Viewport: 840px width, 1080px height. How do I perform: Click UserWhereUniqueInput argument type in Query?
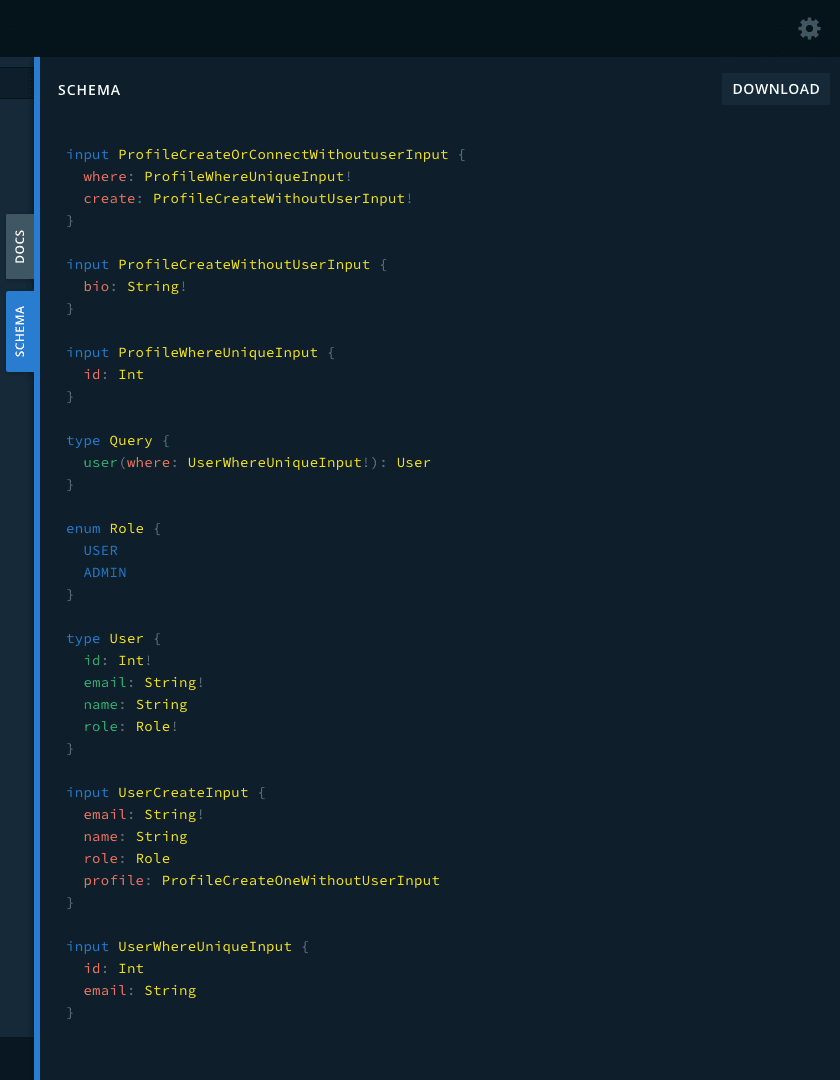pyautogui.click(x=274, y=462)
